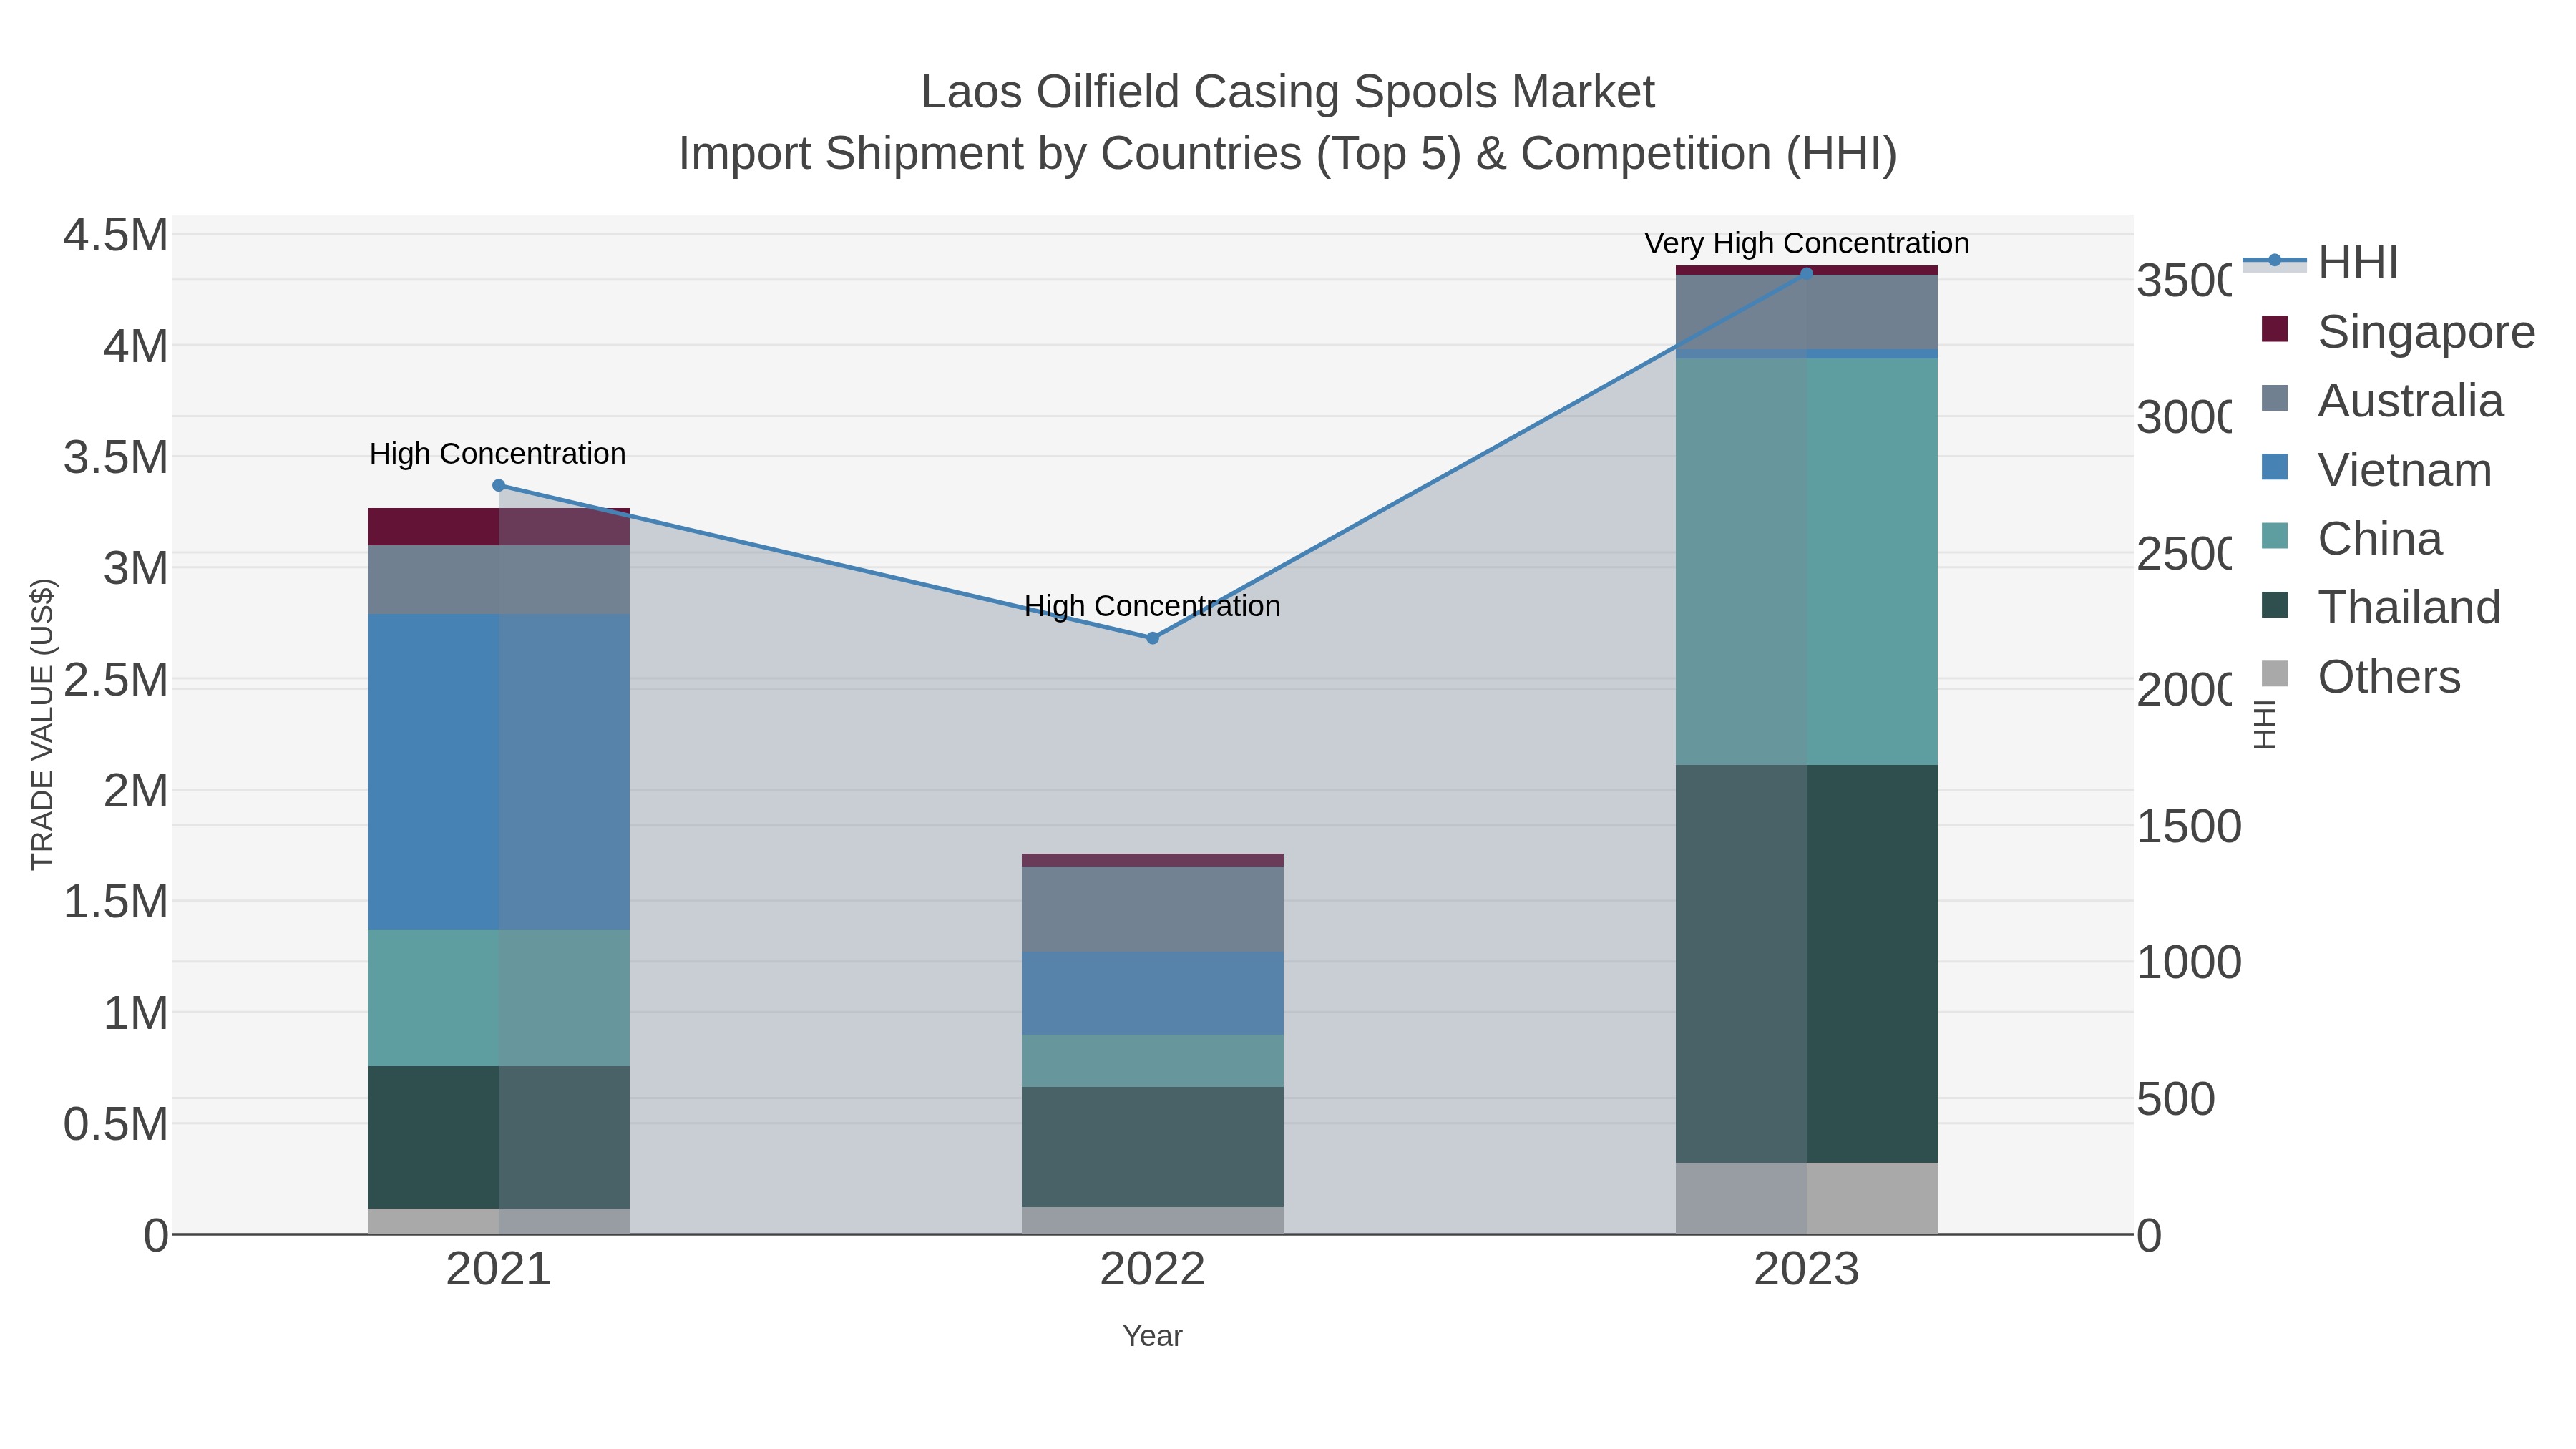This screenshot has height=1449, width=2576.
Task: Select the China segment of 2021 bar
Action: [x=499, y=998]
